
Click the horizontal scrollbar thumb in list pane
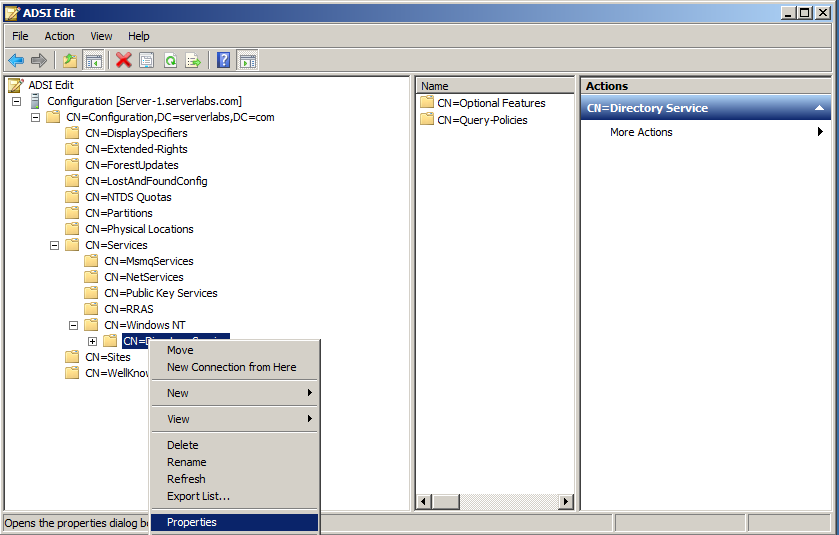446,501
